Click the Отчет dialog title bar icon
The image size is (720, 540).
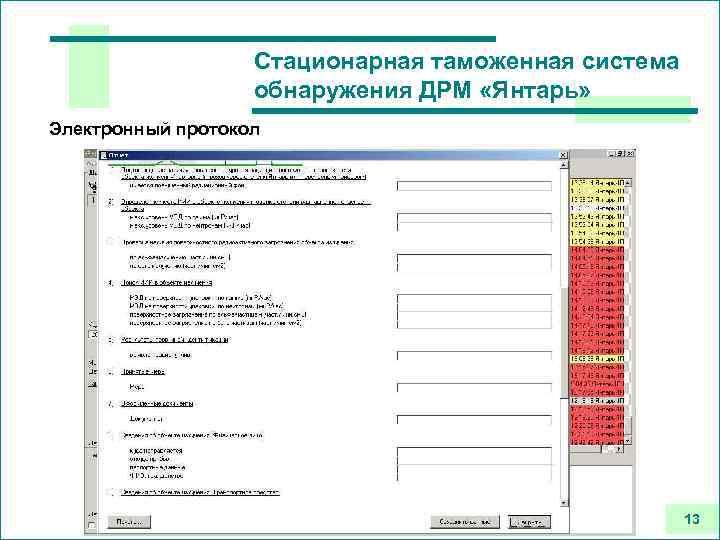103,155
